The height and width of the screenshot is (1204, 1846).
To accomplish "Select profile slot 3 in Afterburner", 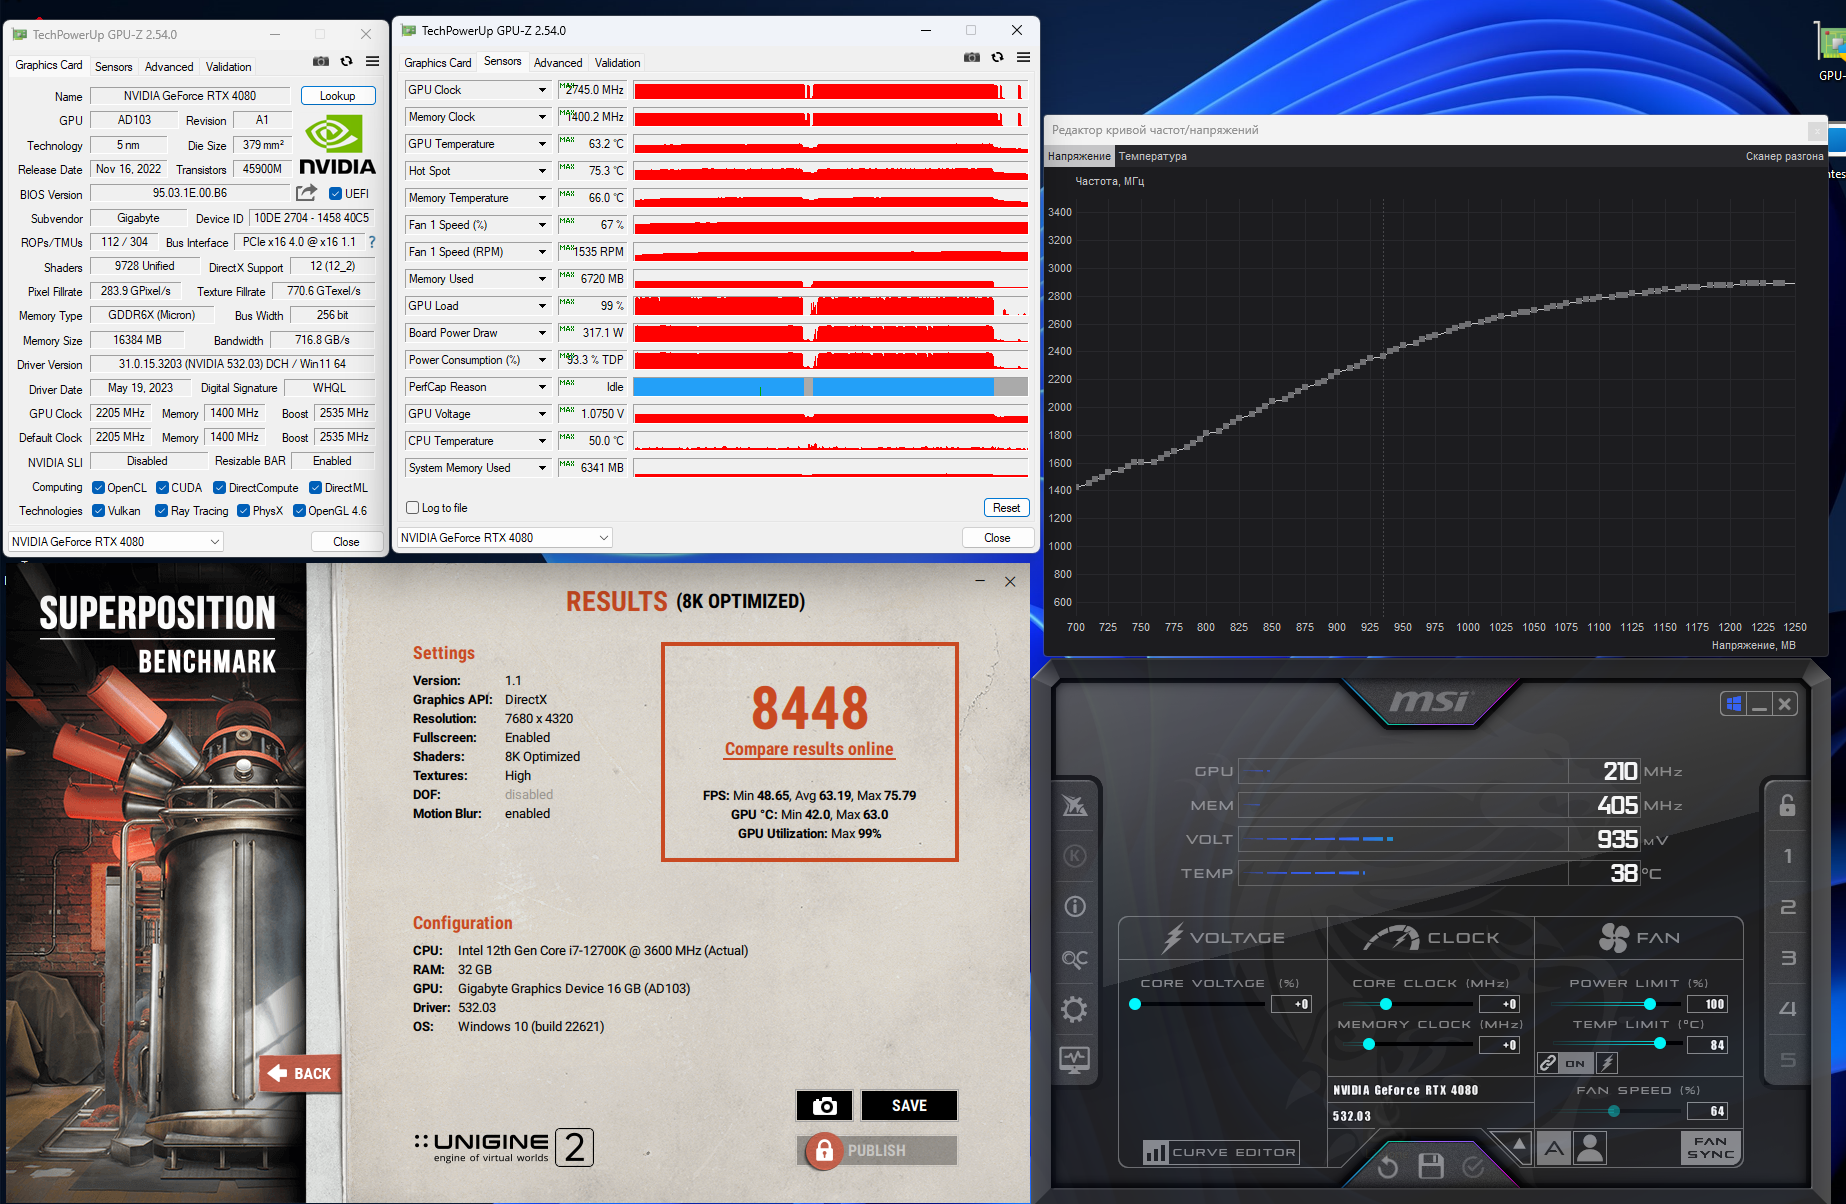I will 1788,958.
